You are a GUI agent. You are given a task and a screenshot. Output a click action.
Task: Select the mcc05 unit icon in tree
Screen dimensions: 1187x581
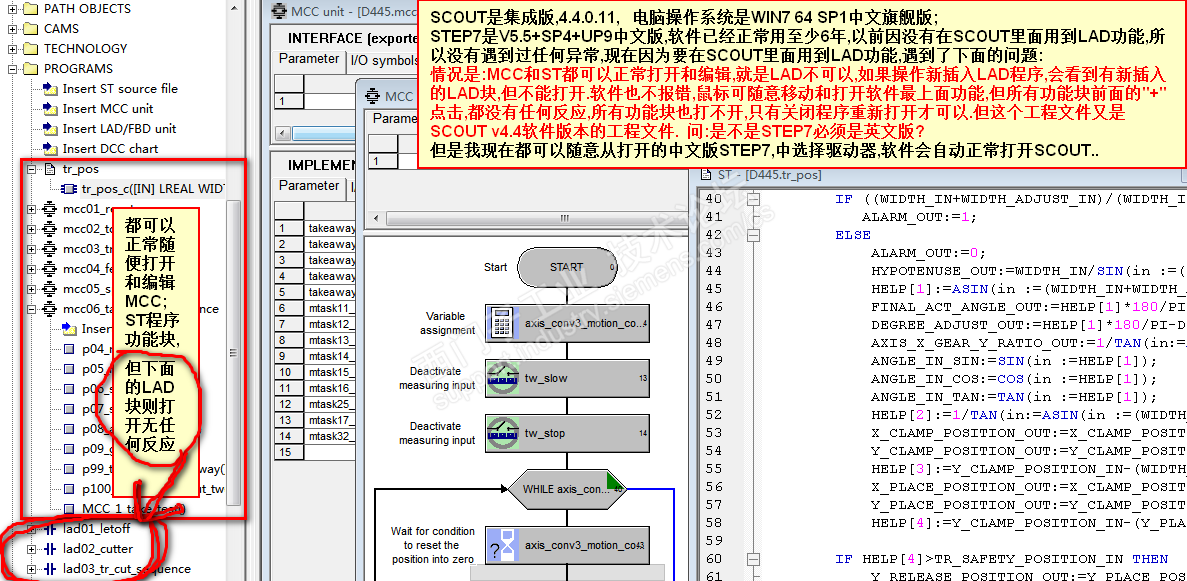pos(51,289)
